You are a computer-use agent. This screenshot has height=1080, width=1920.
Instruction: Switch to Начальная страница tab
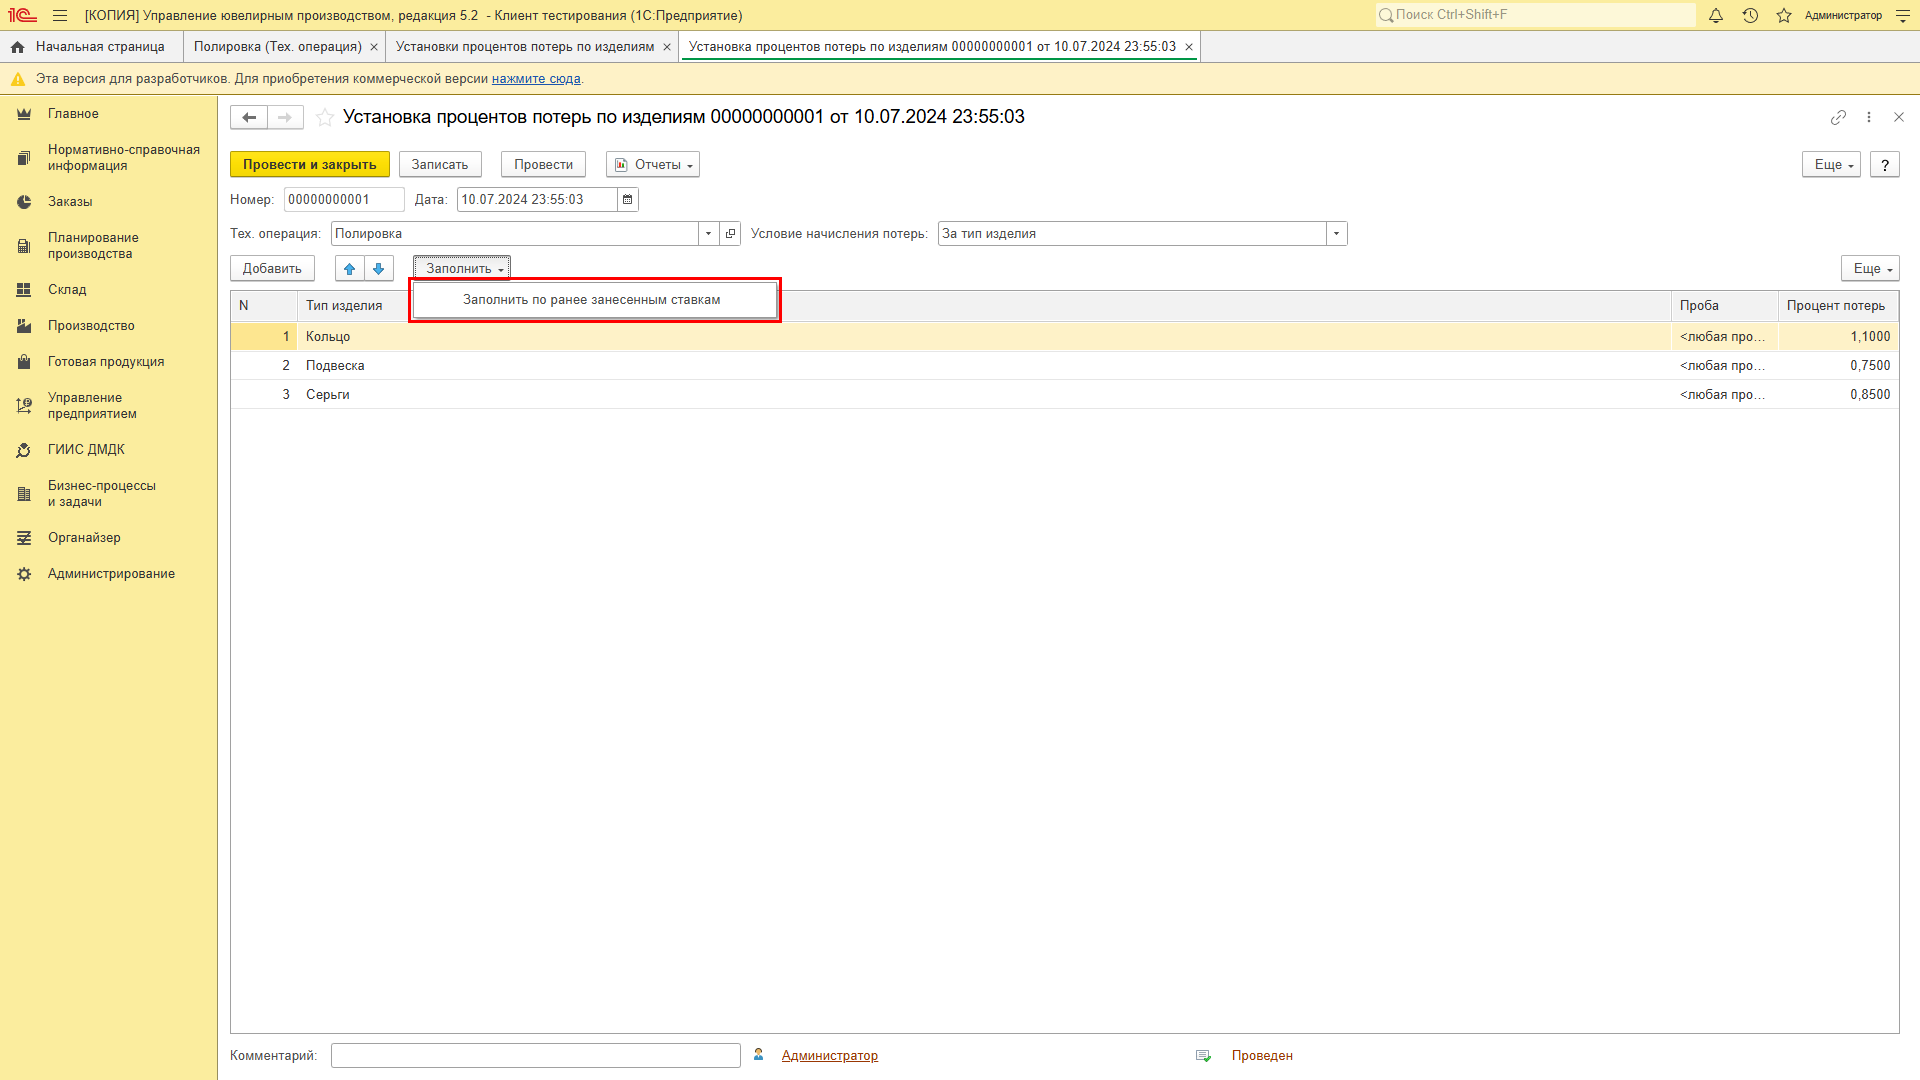click(x=91, y=47)
